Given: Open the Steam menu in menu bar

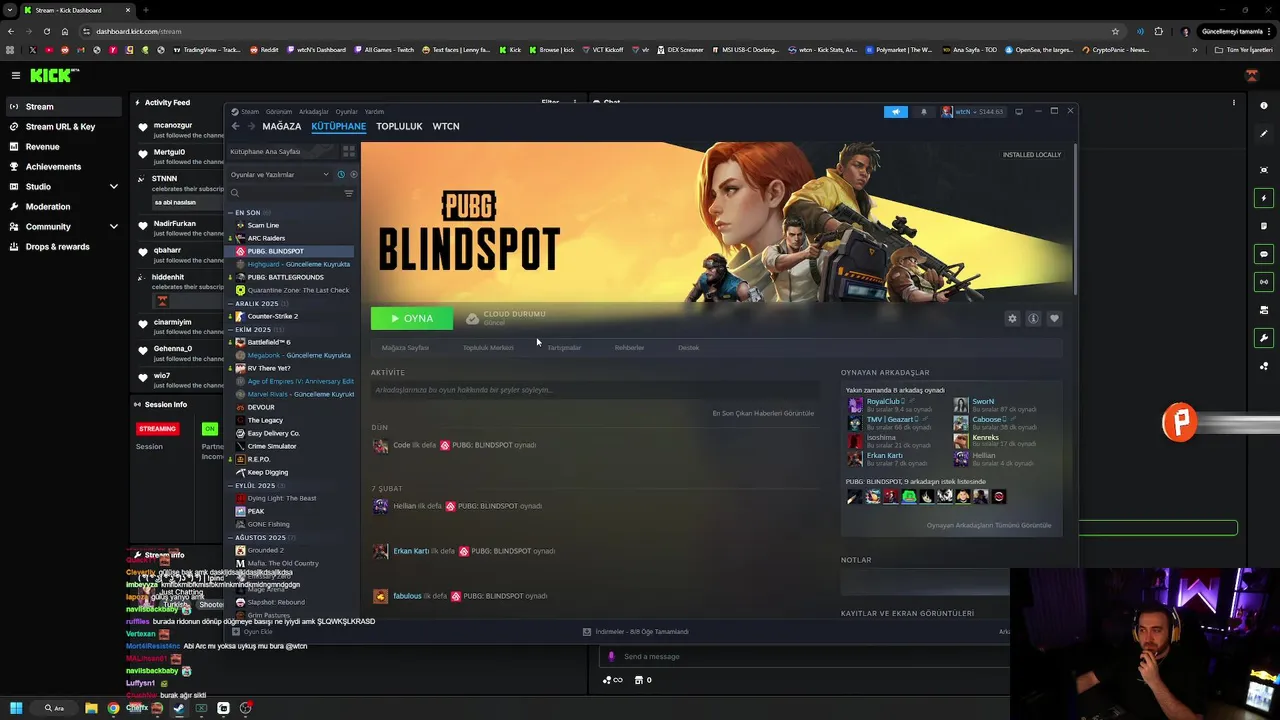Looking at the screenshot, I should coord(250,112).
